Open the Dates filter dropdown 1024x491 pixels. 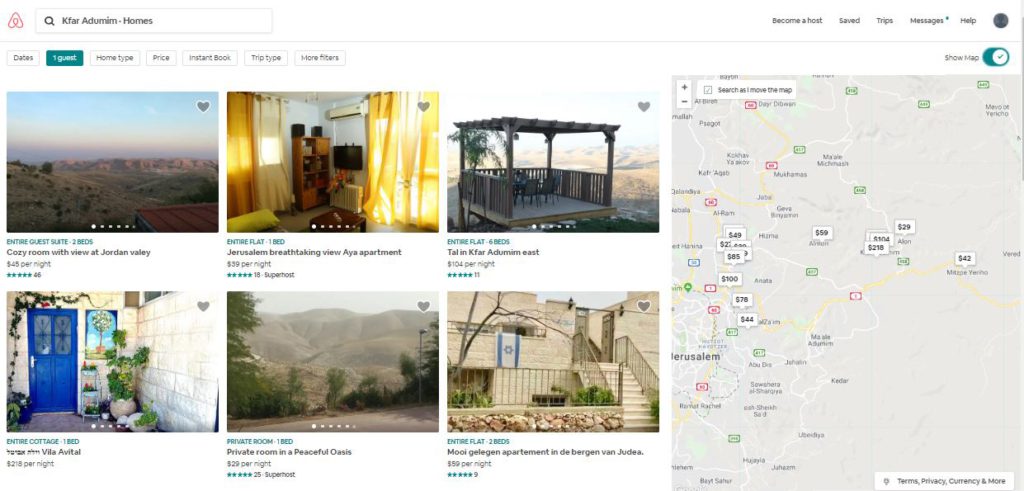coord(23,58)
